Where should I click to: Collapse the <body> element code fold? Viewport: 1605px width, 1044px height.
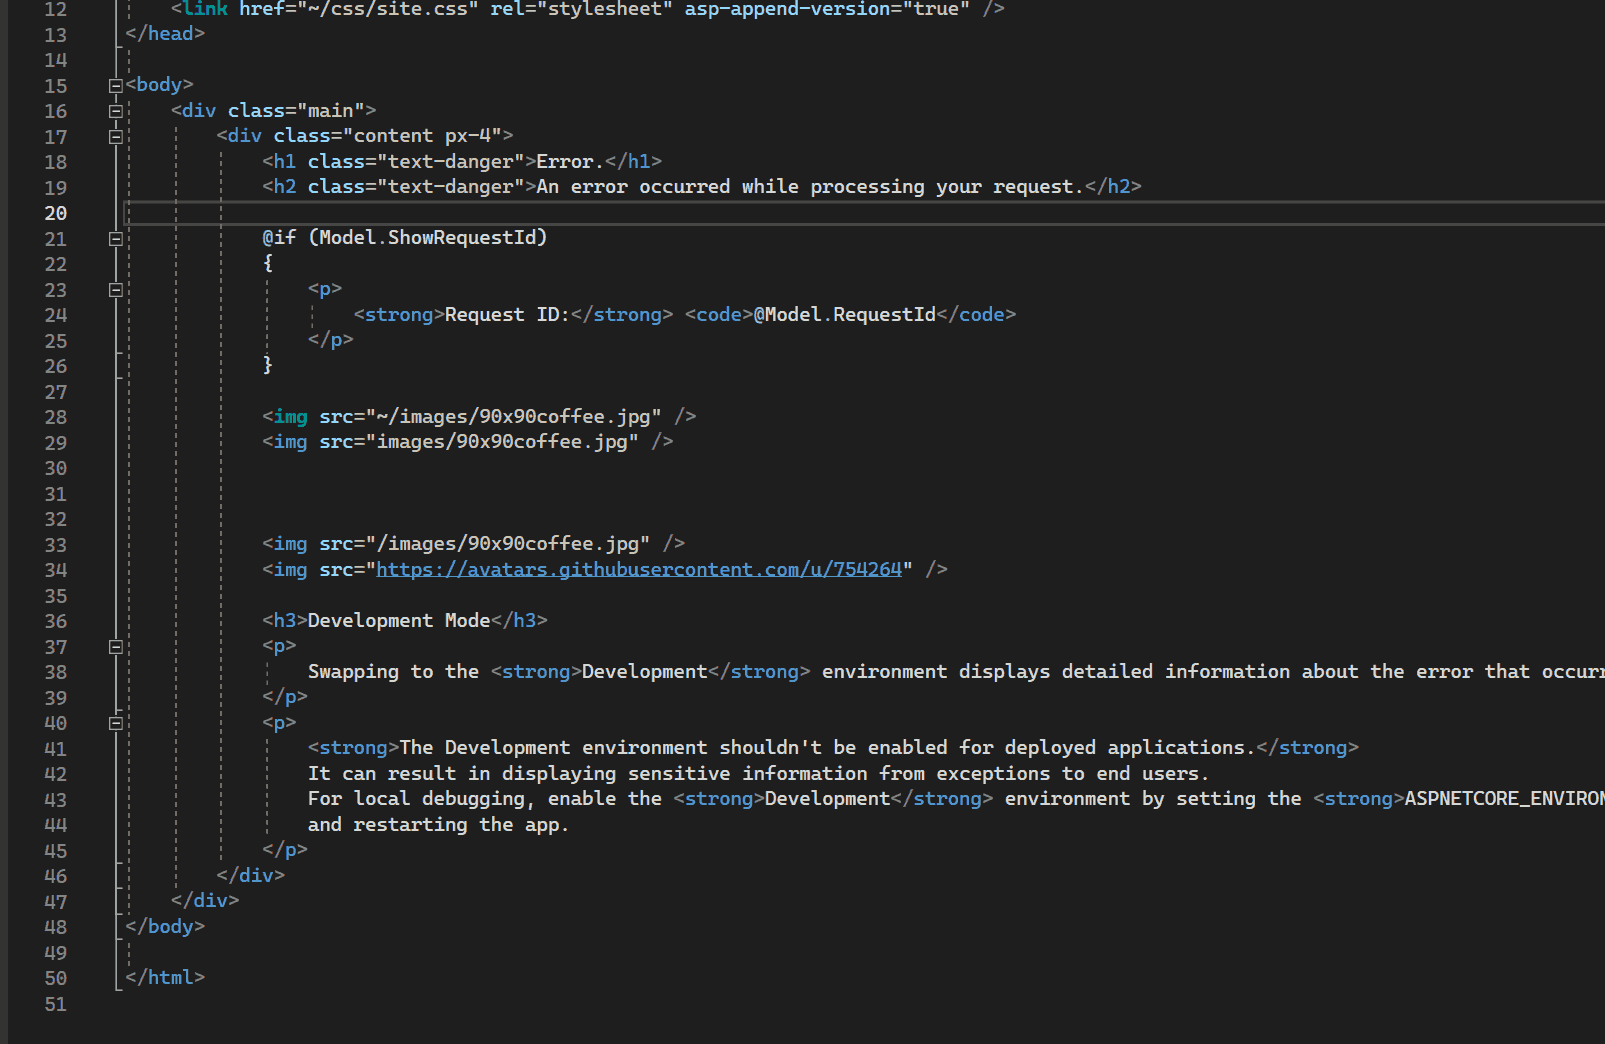[115, 84]
